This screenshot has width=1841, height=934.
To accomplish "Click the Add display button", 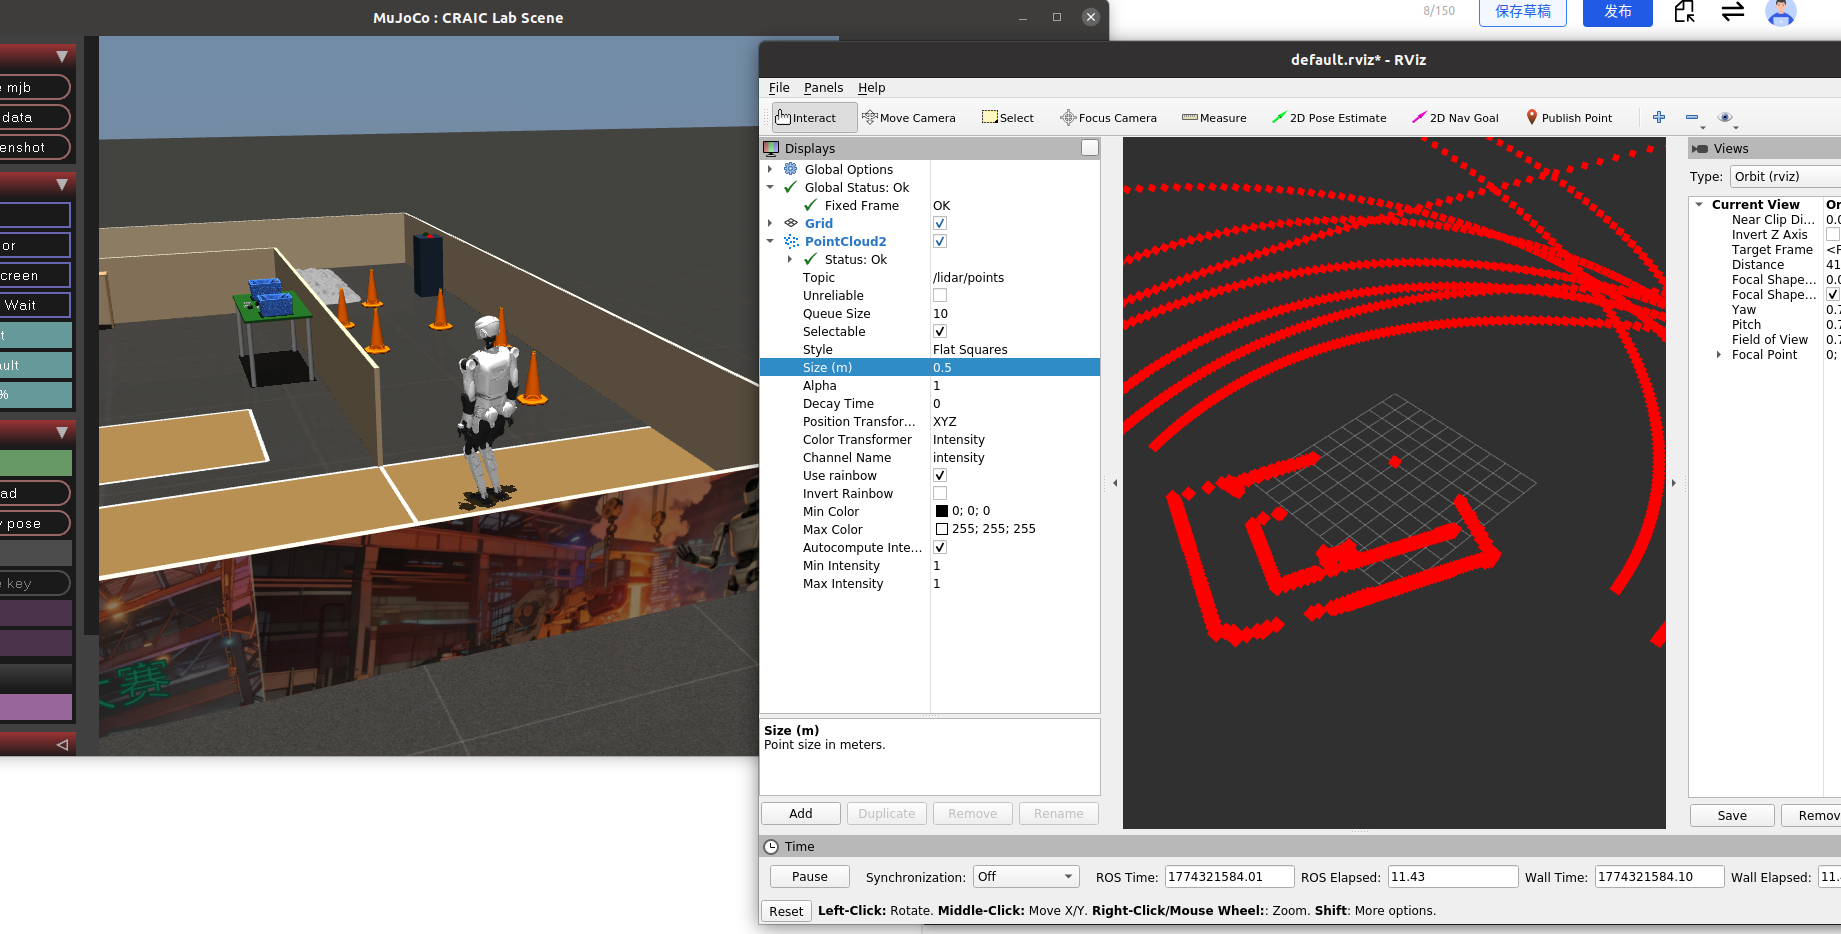I will point(801,814).
